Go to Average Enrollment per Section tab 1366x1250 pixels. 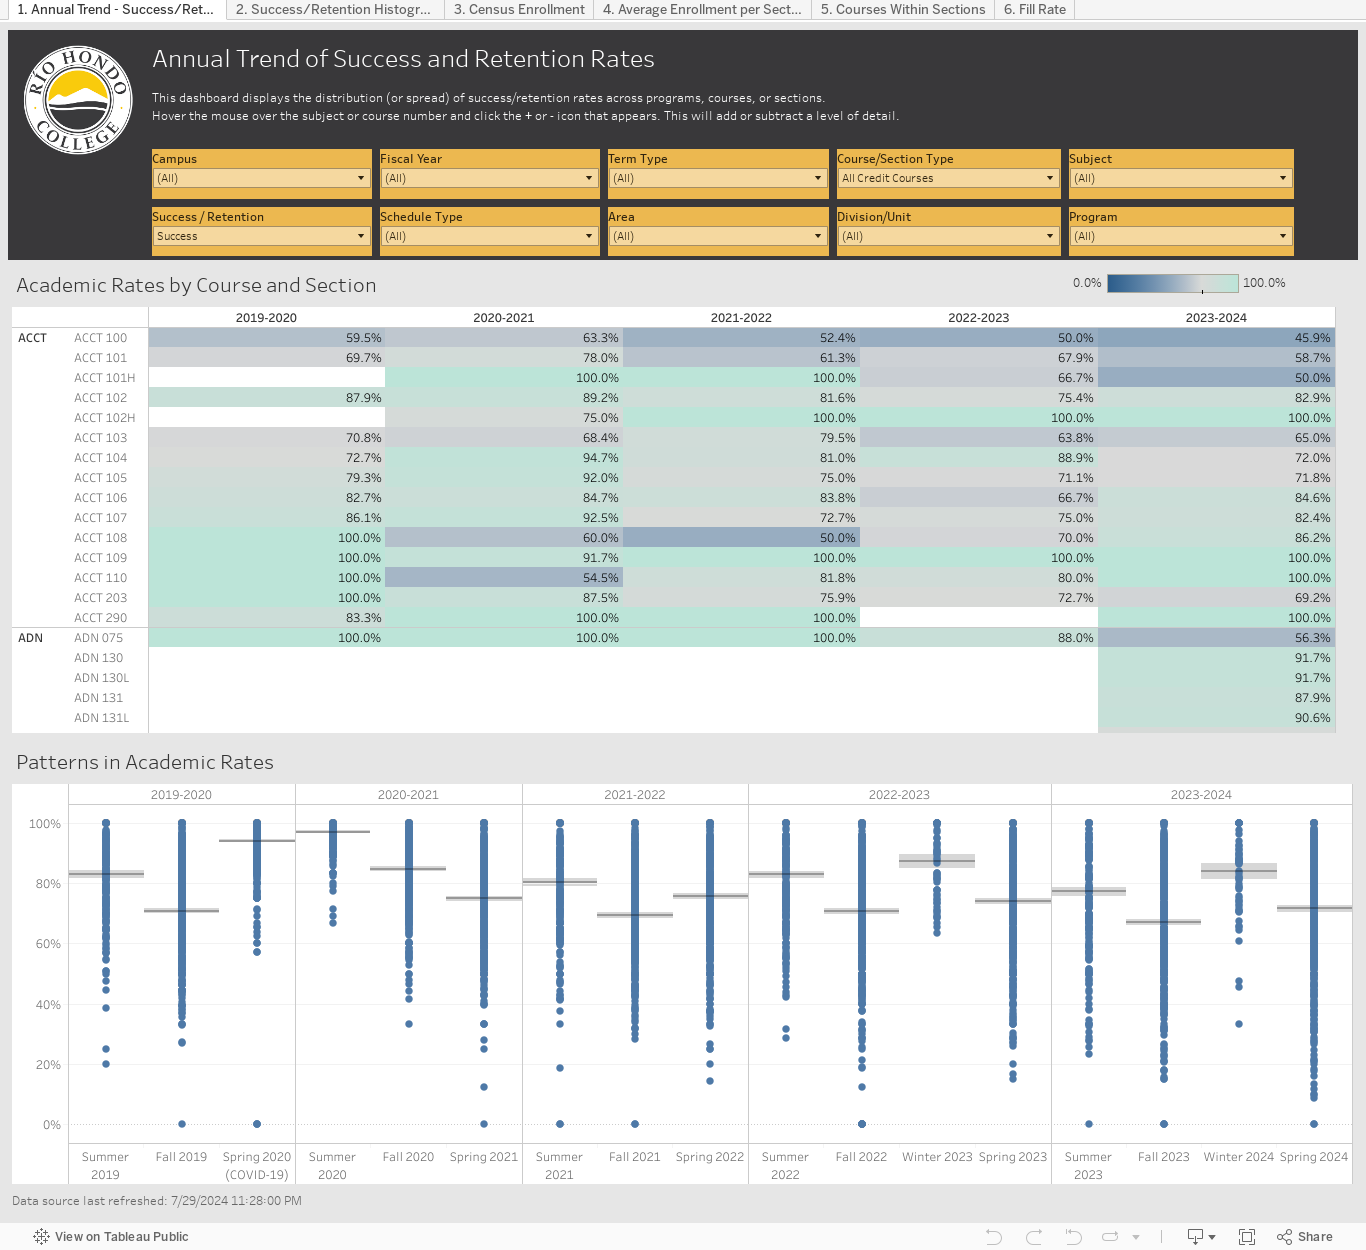[x=702, y=9]
